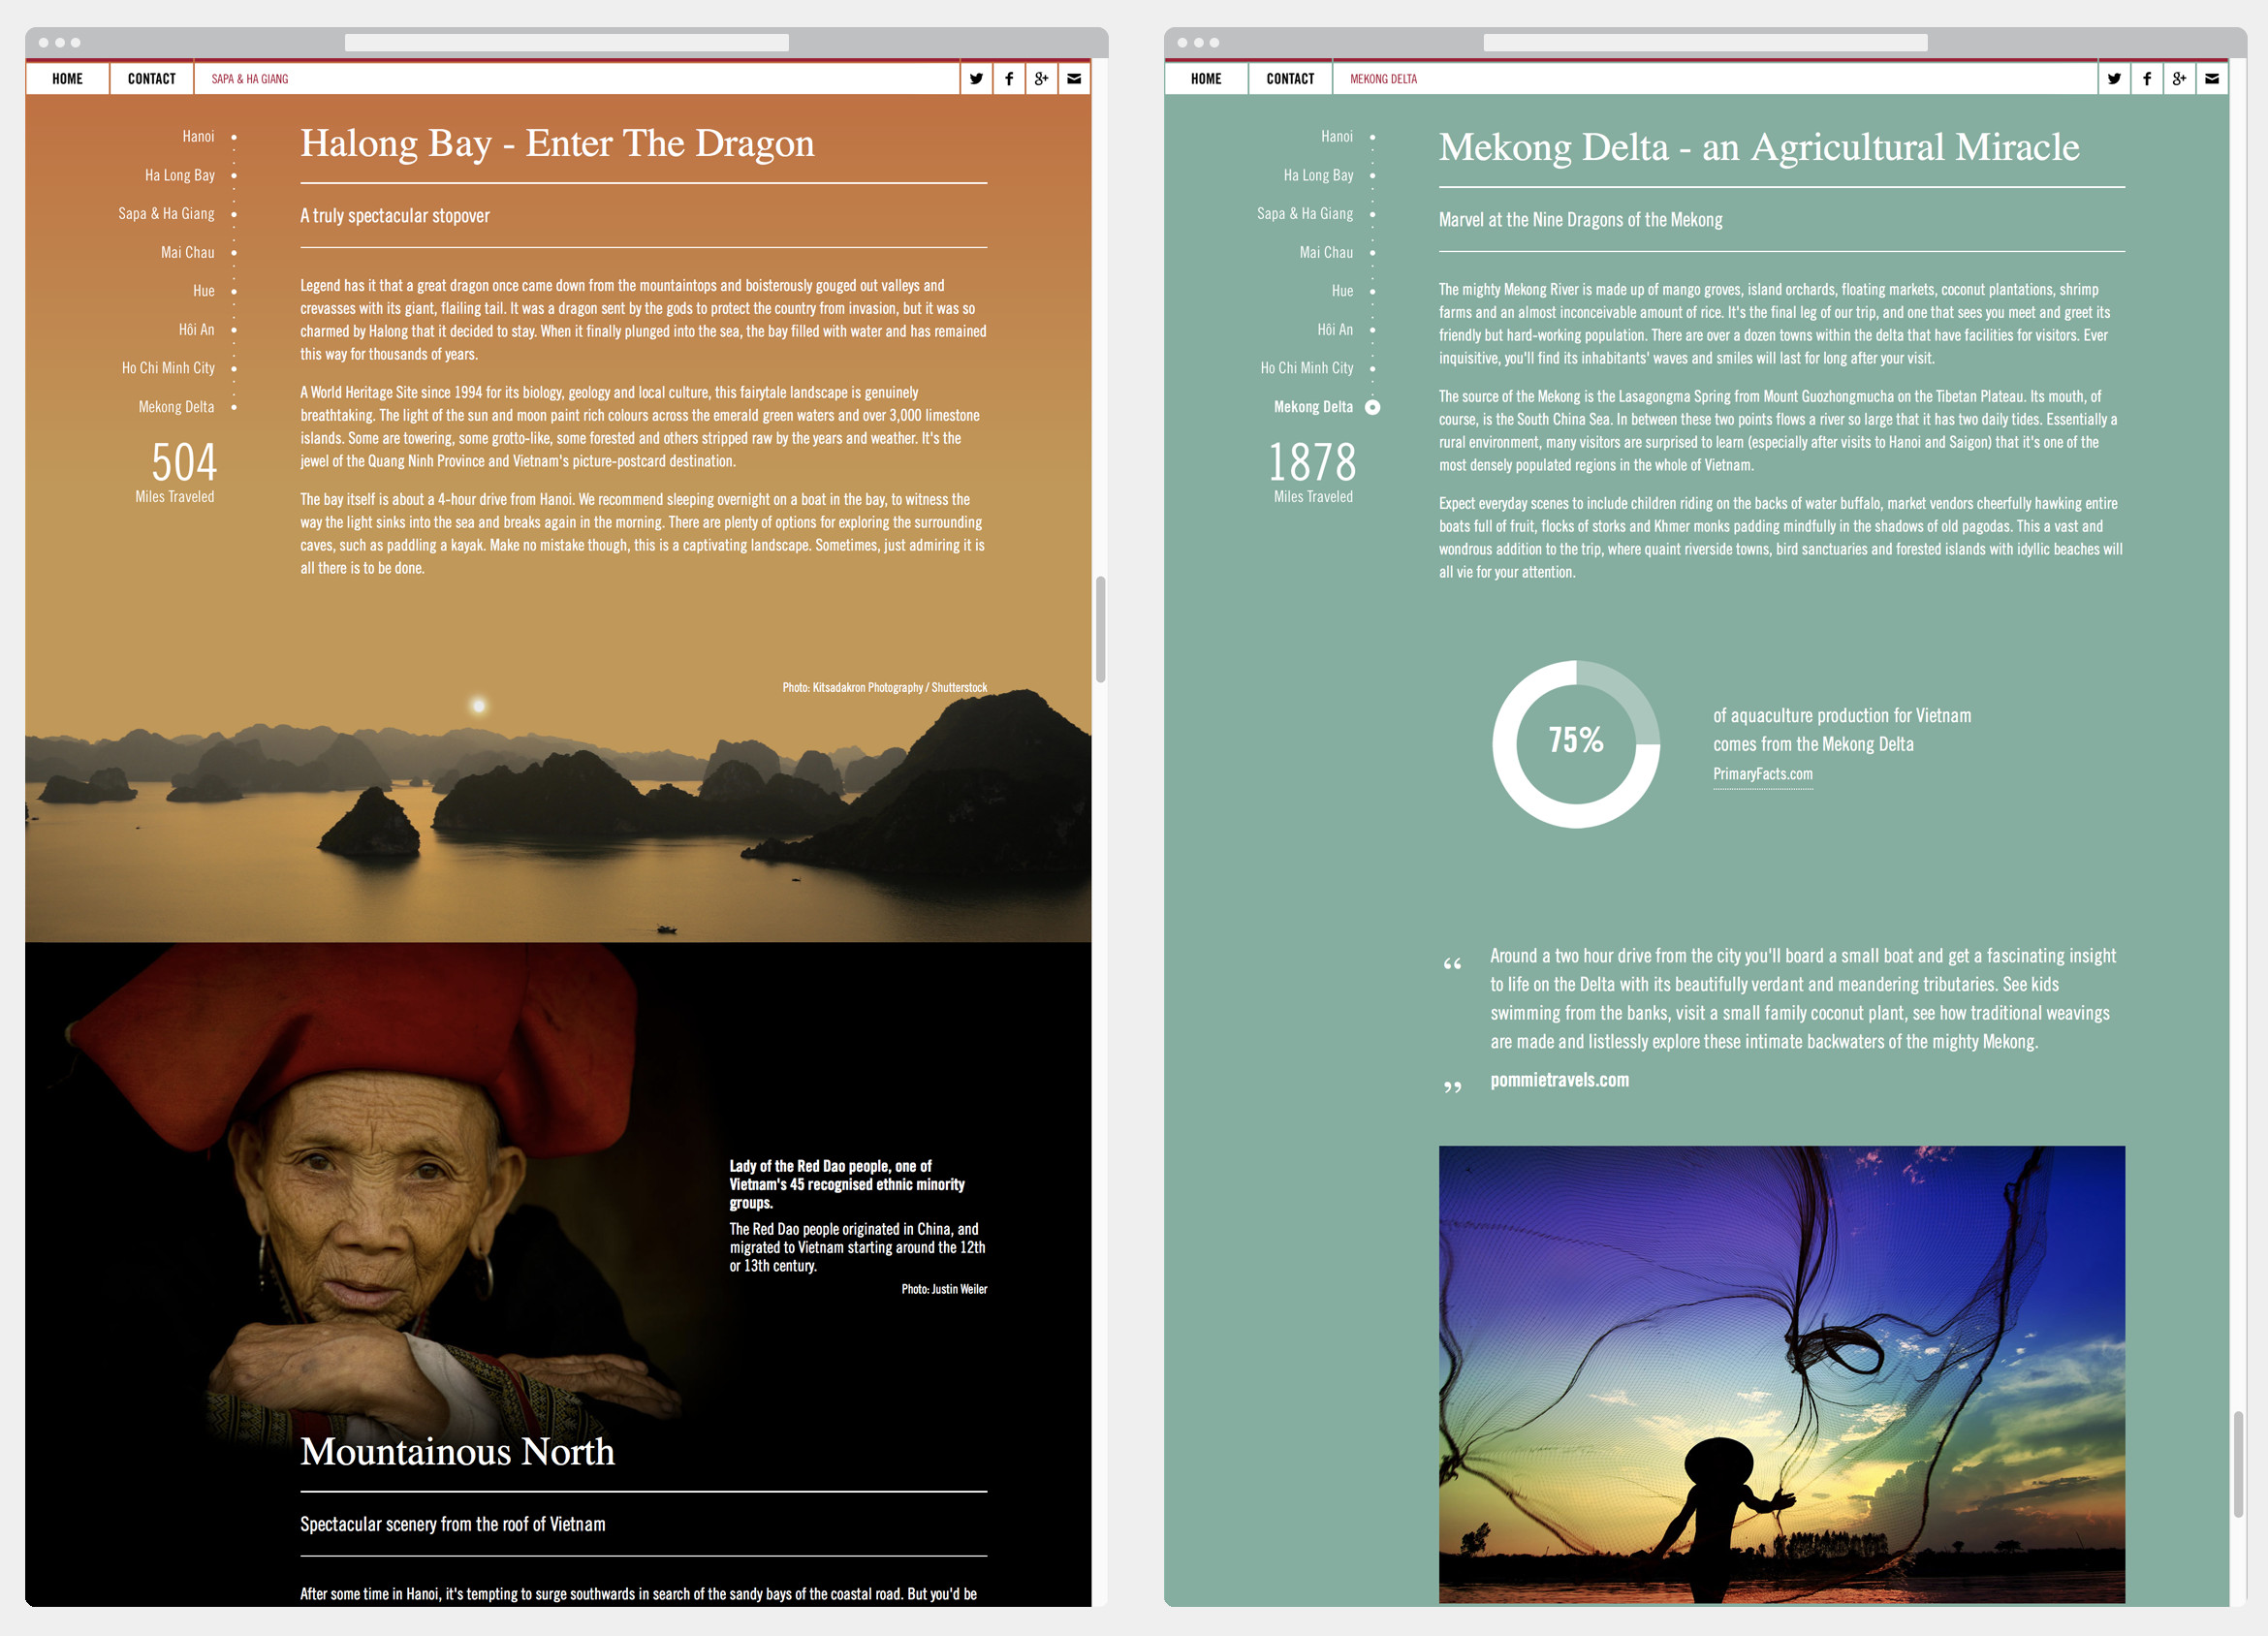The image size is (2268, 1636).
Task: Click Facebook share icon in left window
Action: pyautogui.click(x=1009, y=78)
